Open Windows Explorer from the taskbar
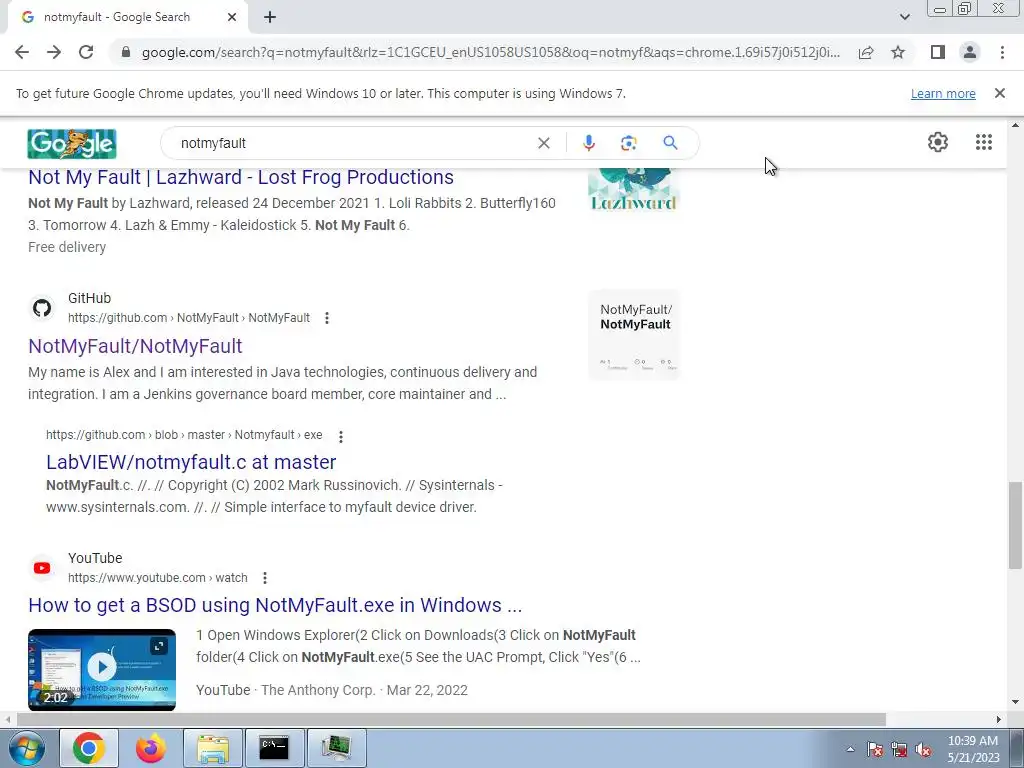This screenshot has width=1024, height=768. (x=213, y=748)
